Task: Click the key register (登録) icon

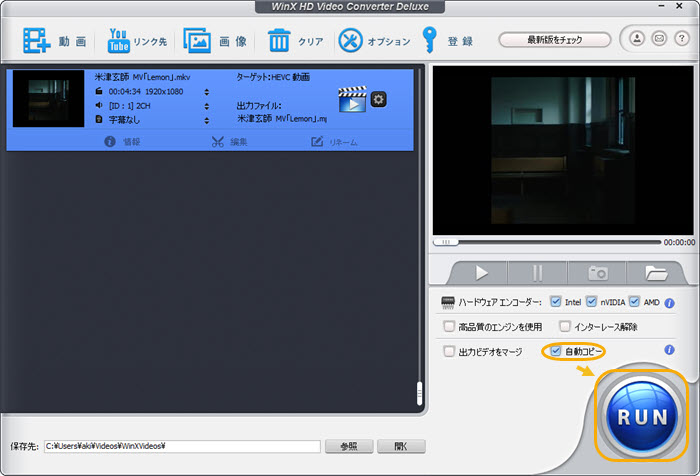Action: click(x=429, y=40)
